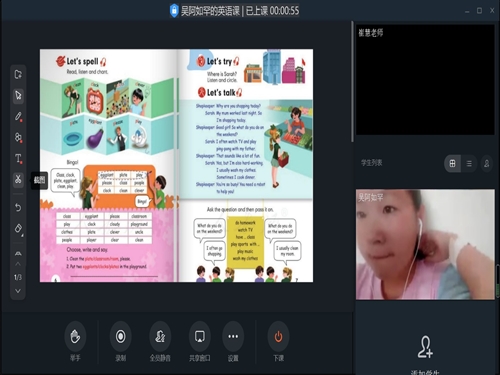Click the undo arrow icon

click(x=18, y=207)
